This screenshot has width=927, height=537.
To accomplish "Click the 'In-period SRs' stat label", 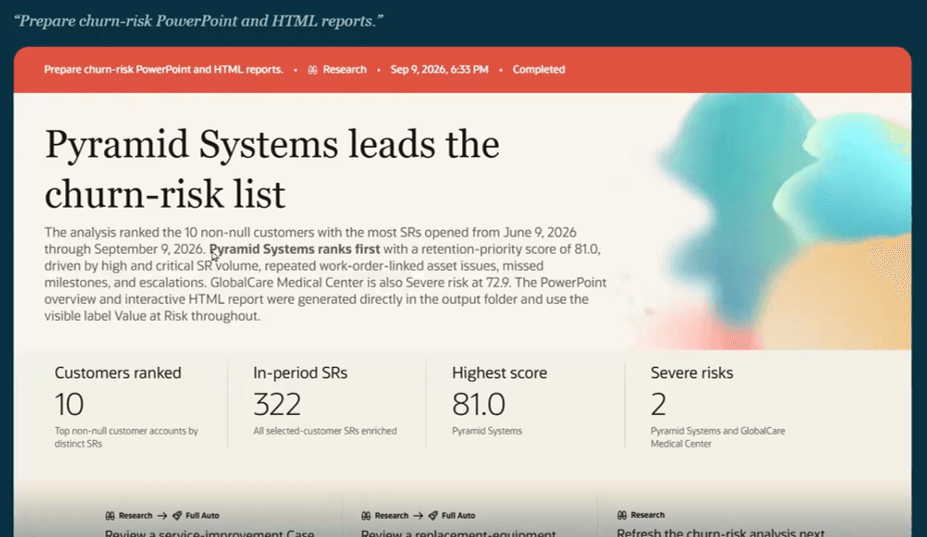I will 300,373.
